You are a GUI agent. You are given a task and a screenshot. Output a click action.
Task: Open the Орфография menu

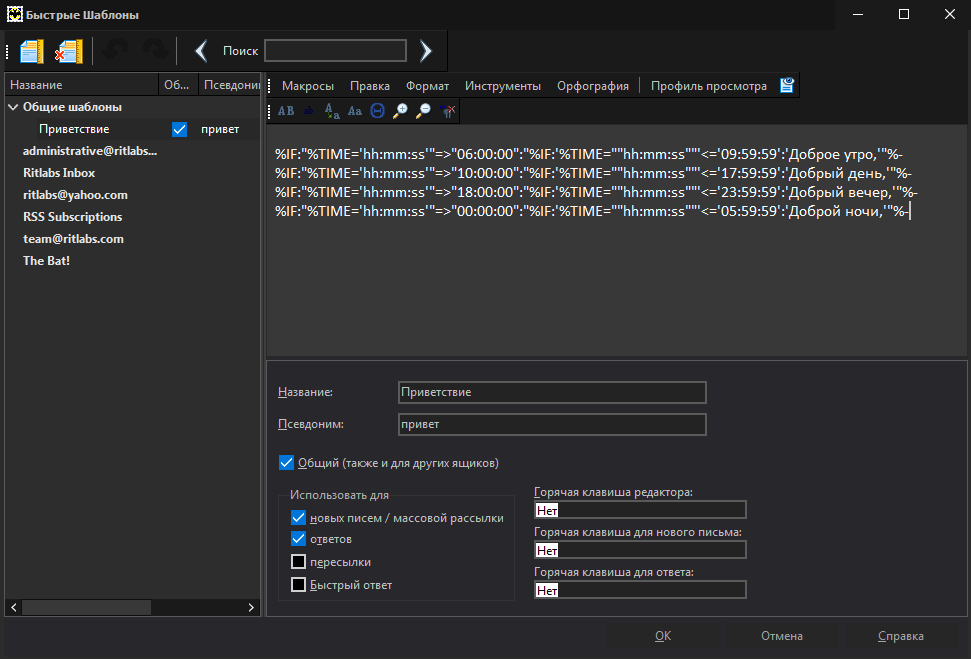click(x=593, y=86)
